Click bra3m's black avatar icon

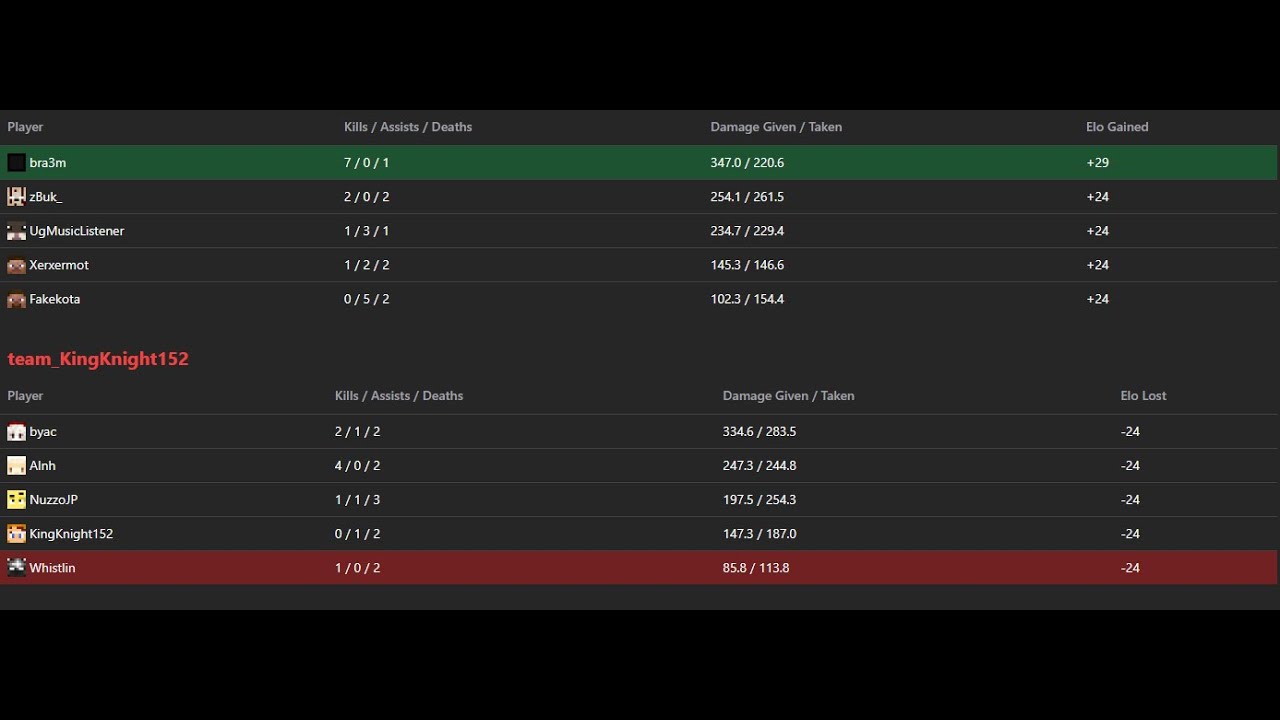[x=16, y=163]
